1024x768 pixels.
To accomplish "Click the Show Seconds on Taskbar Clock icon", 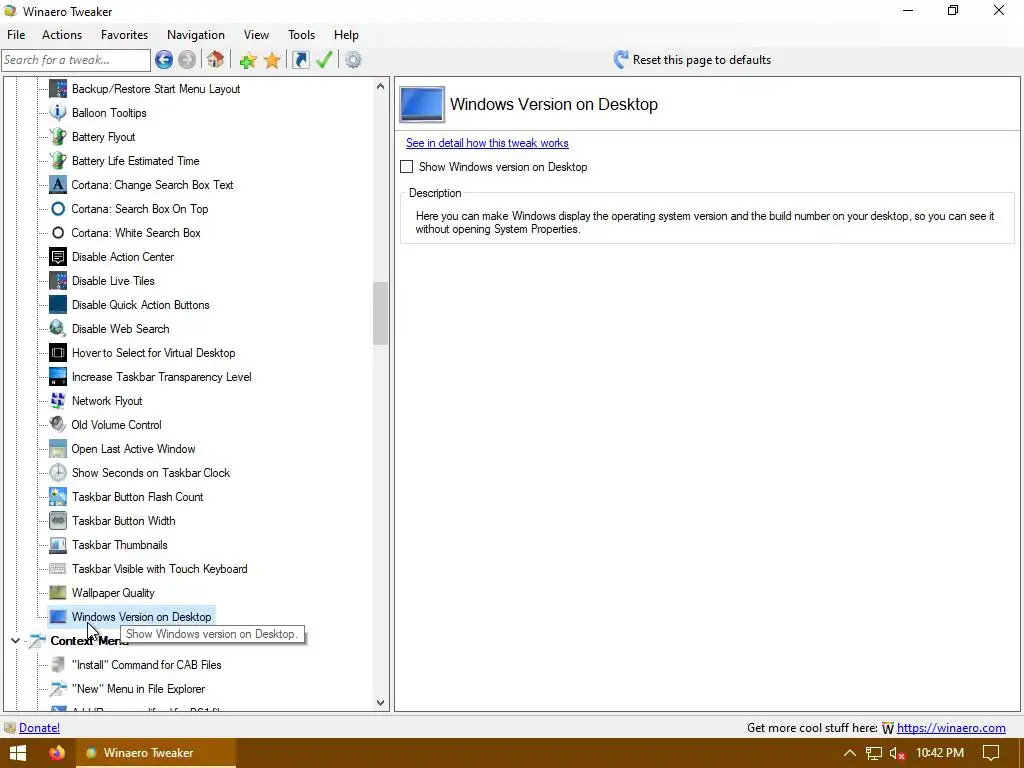I will 58,473.
